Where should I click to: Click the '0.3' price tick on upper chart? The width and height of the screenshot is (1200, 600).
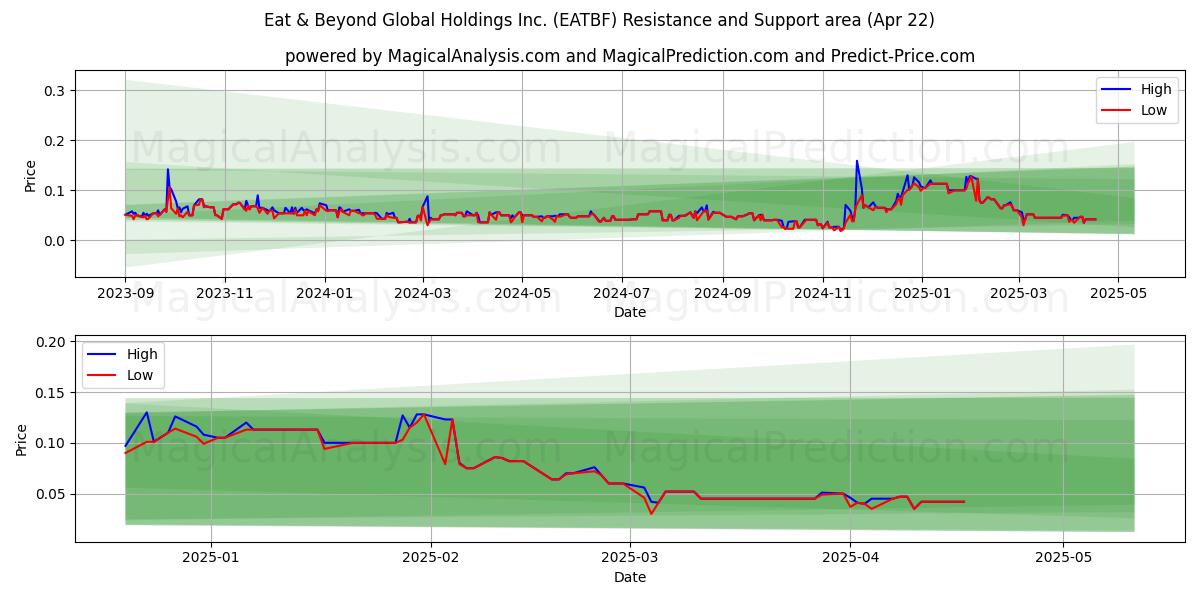[x=56, y=91]
